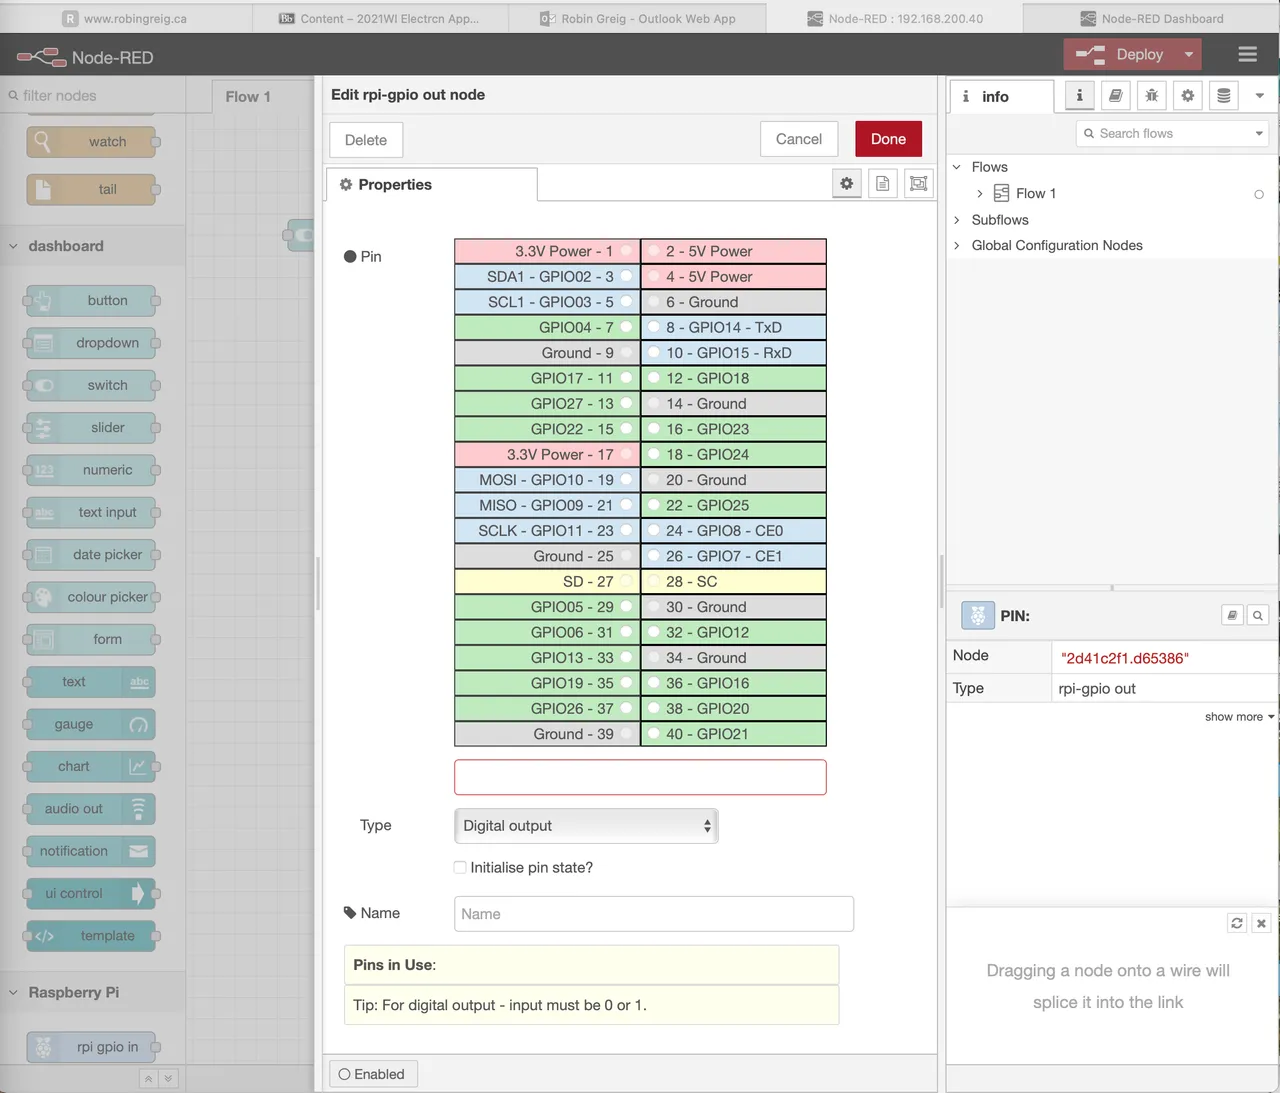Expand all palette categories arrow
1280x1093 pixels.
click(168, 1078)
